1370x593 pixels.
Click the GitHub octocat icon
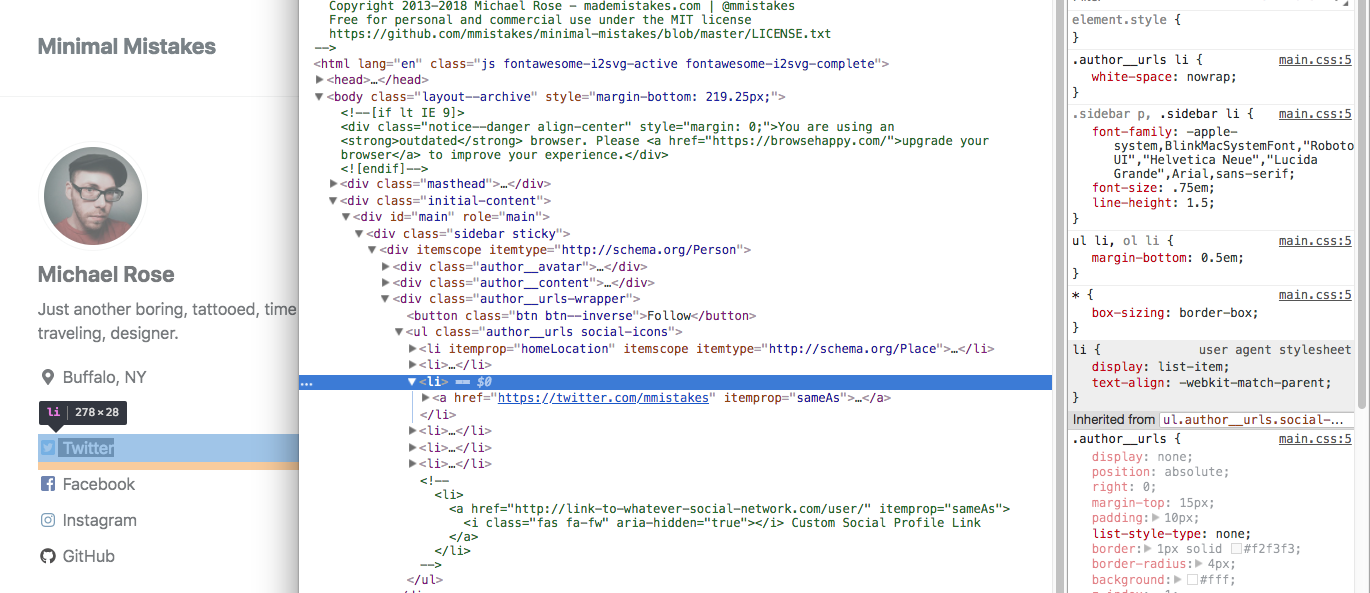(x=47, y=556)
